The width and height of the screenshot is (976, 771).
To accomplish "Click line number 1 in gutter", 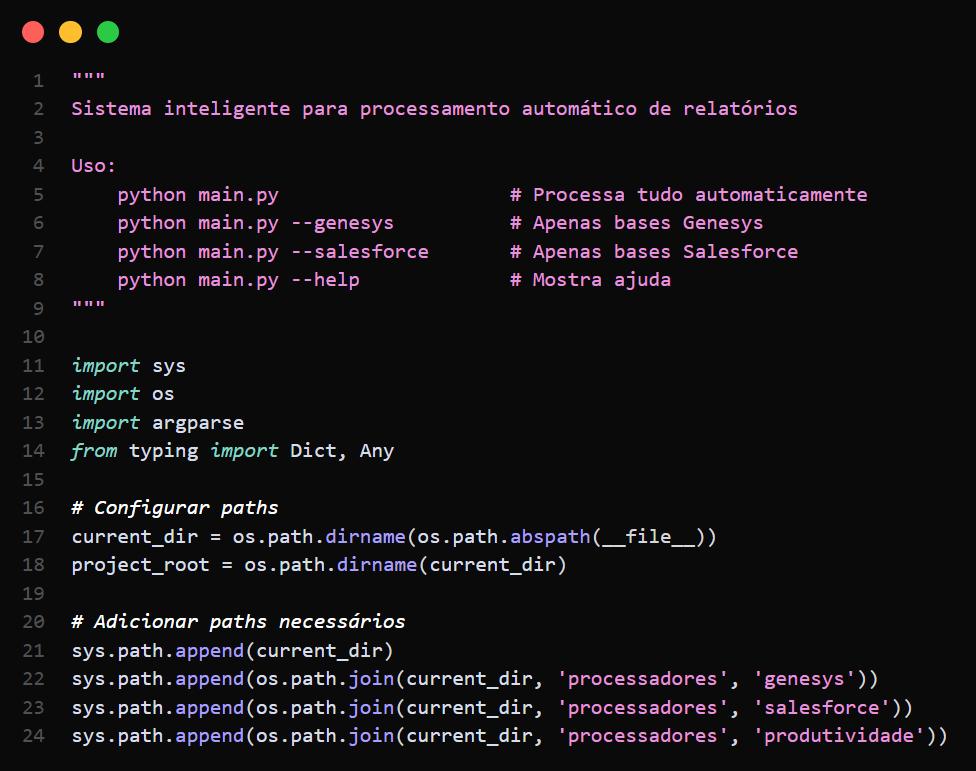I will (39, 81).
